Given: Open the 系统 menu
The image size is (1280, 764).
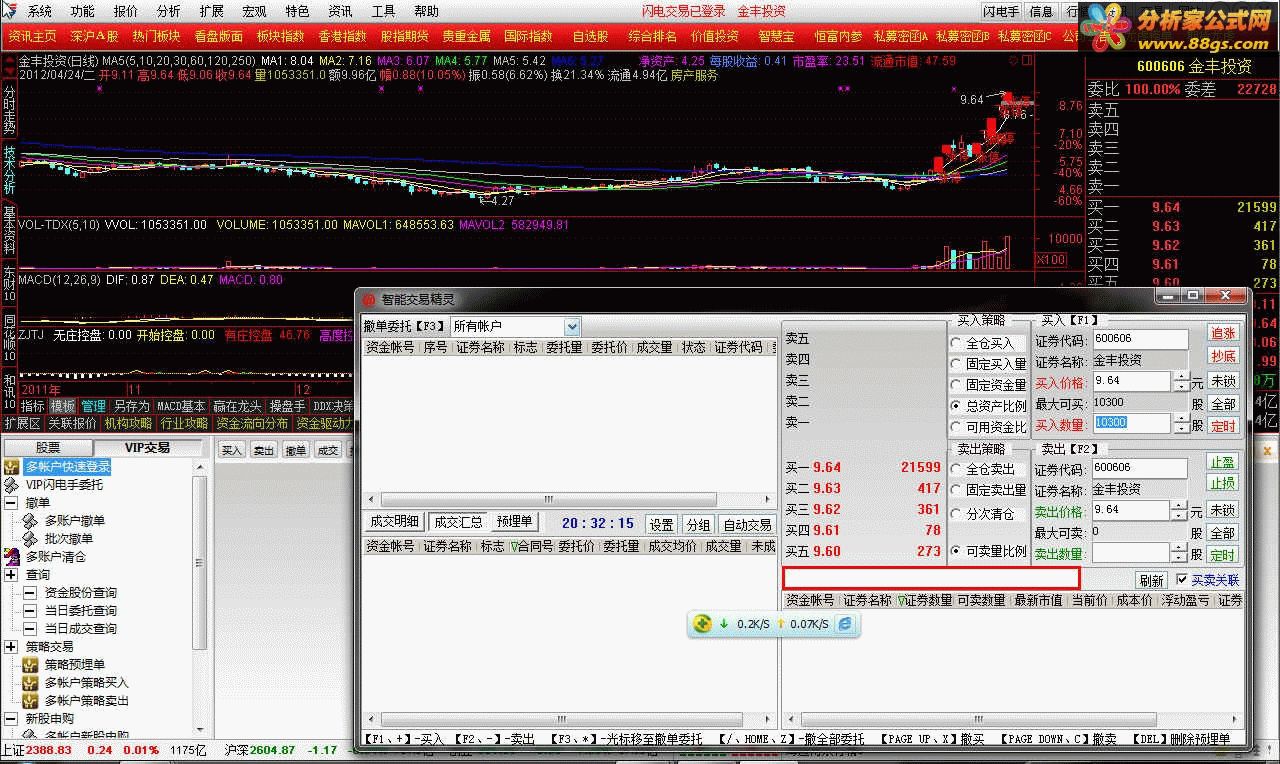Looking at the screenshot, I should coord(40,12).
